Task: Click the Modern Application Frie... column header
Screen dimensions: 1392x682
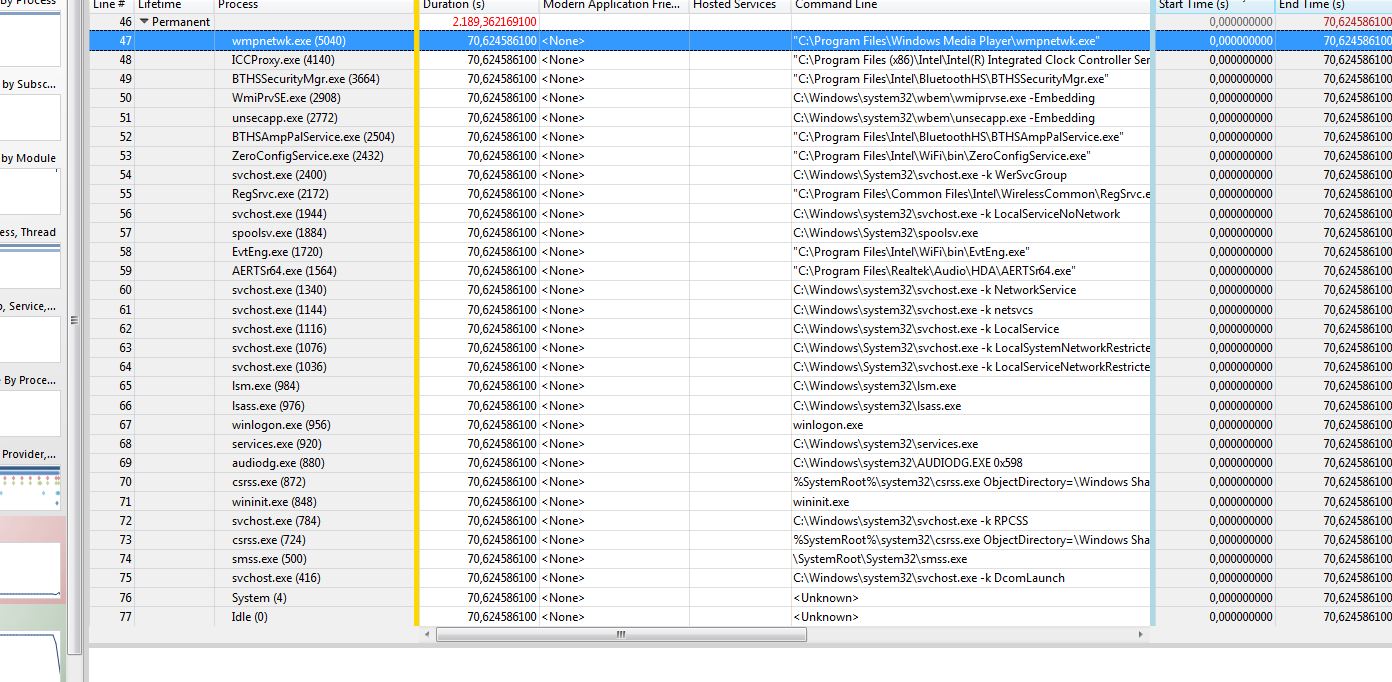Action: pyautogui.click(x=613, y=5)
